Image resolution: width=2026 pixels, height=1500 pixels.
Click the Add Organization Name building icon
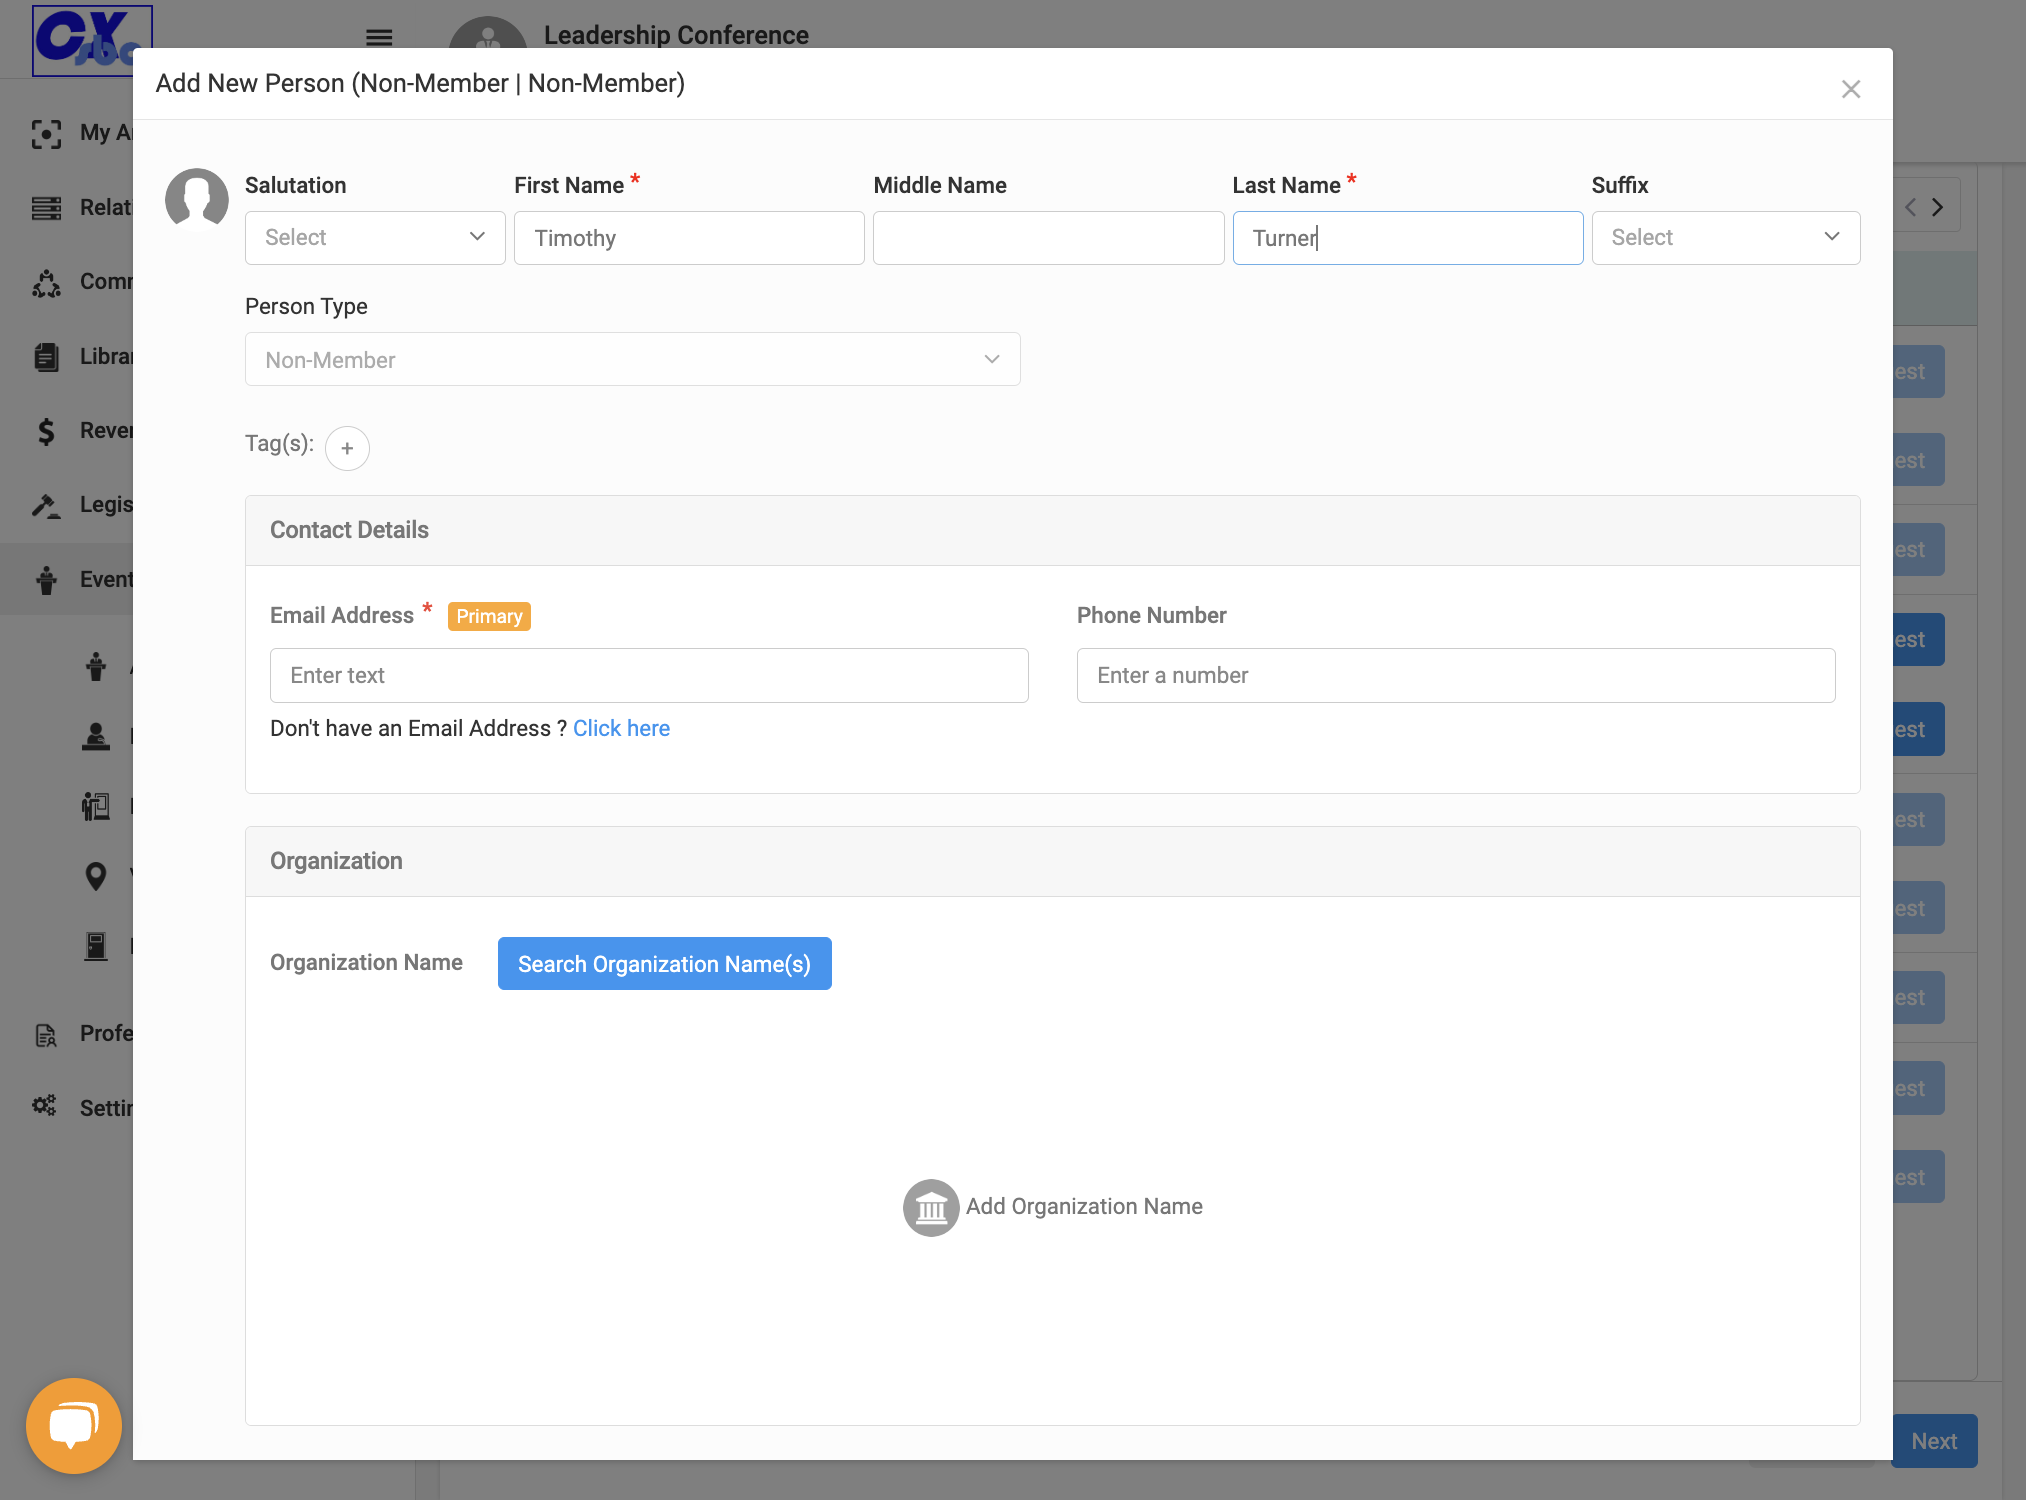tap(931, 1207)
